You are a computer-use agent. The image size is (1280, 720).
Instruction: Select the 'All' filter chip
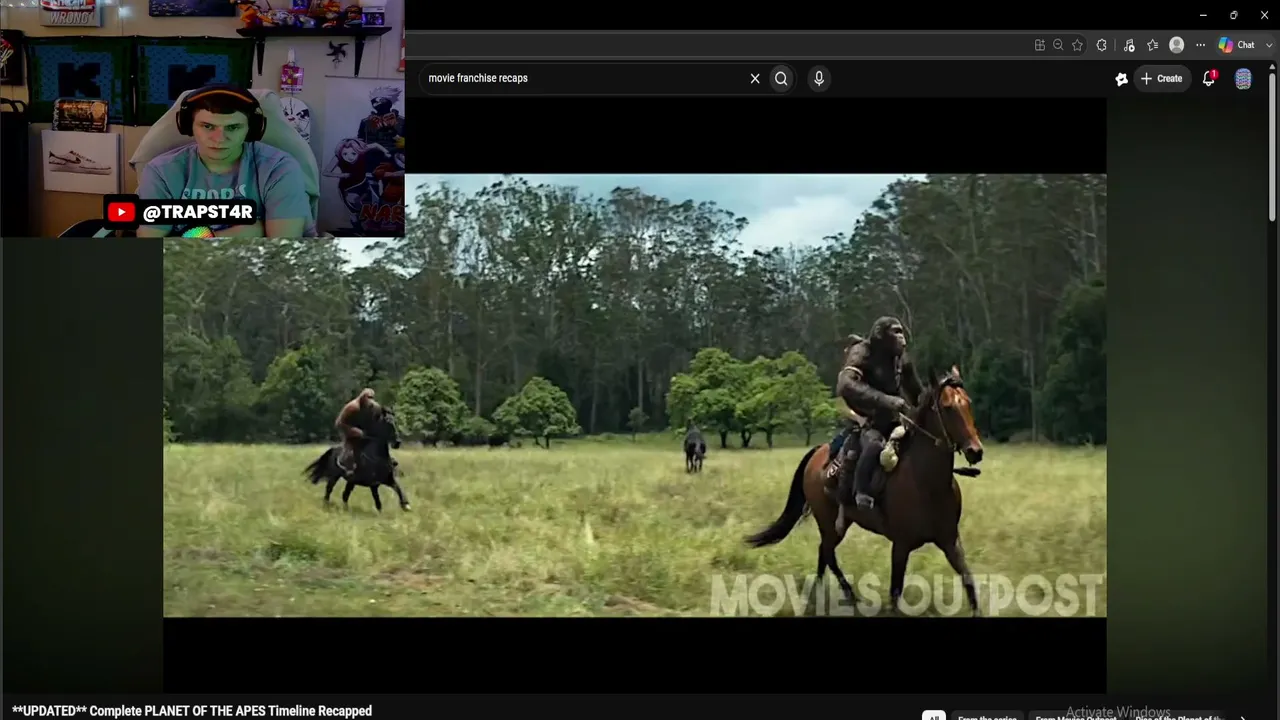point(933,716)
